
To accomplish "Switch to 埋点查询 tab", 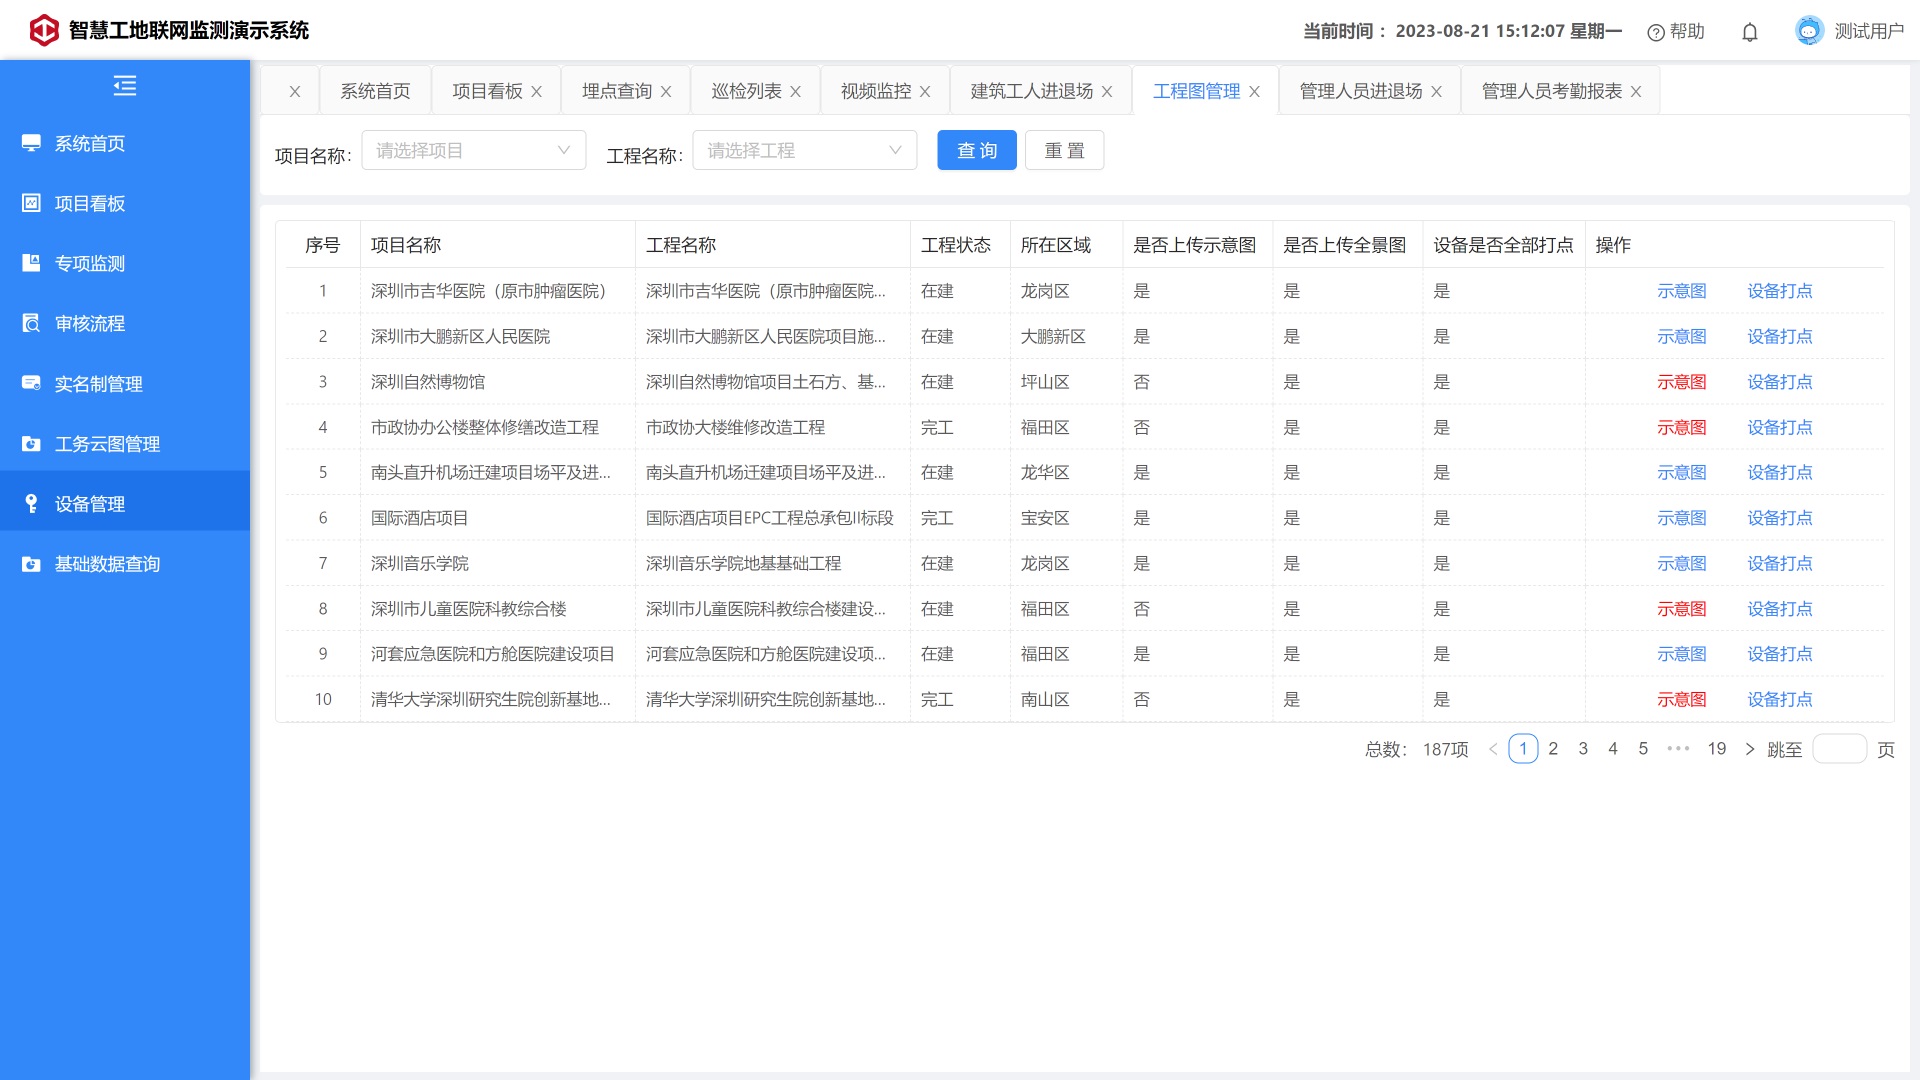I will 617,91.
